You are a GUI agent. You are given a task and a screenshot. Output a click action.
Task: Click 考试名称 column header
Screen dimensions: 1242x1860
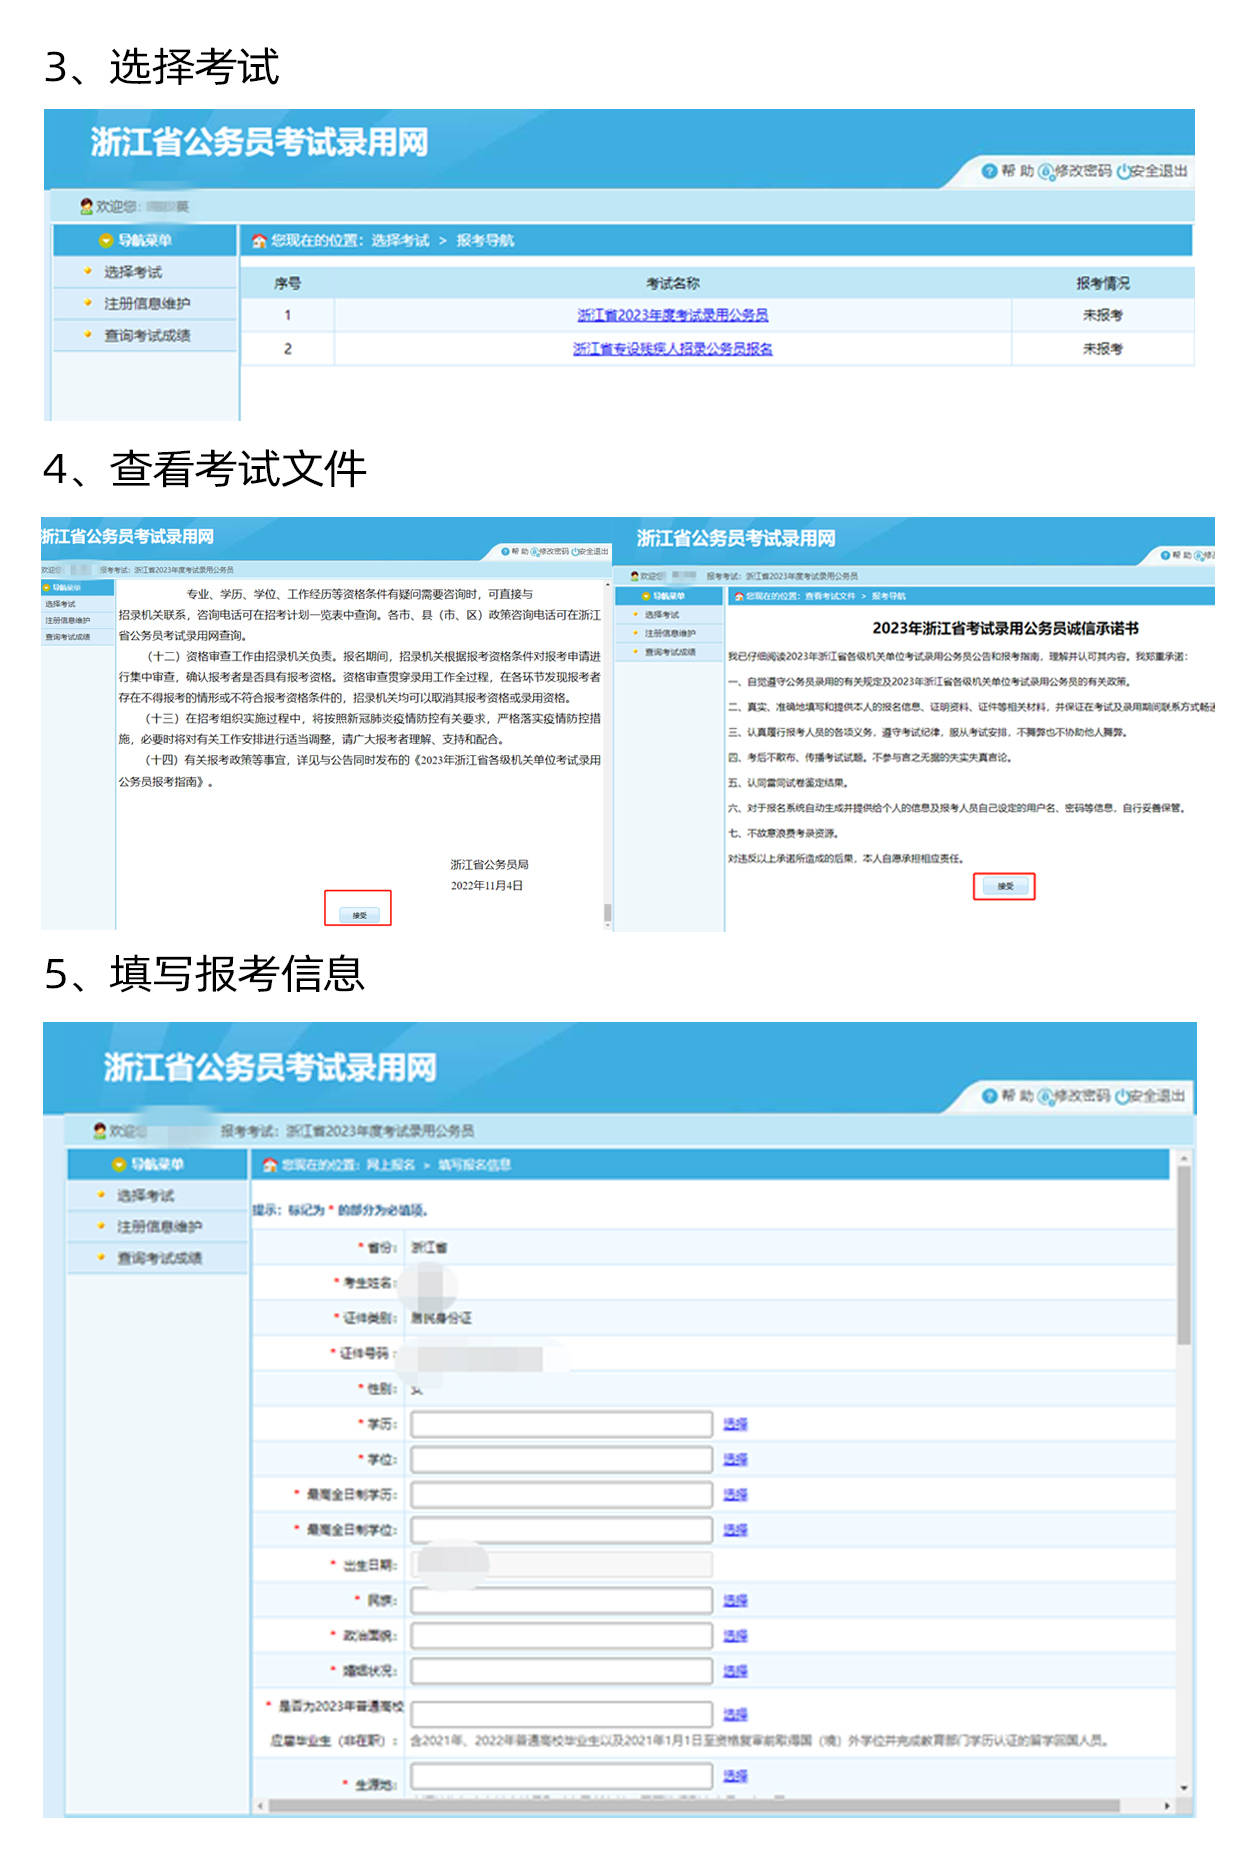tap(672, 283)
